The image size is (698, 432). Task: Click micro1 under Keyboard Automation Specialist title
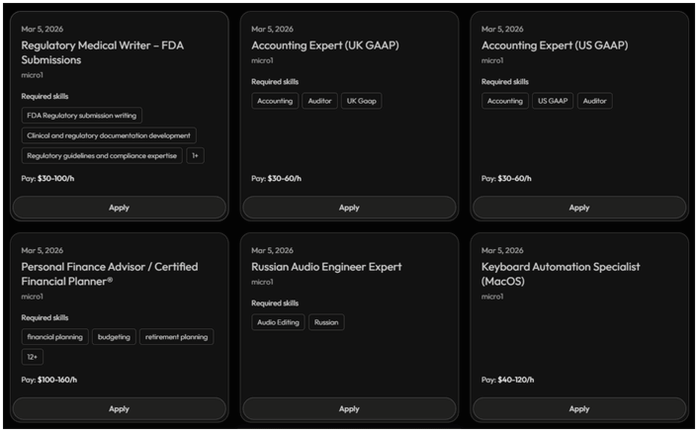[492, 297]
